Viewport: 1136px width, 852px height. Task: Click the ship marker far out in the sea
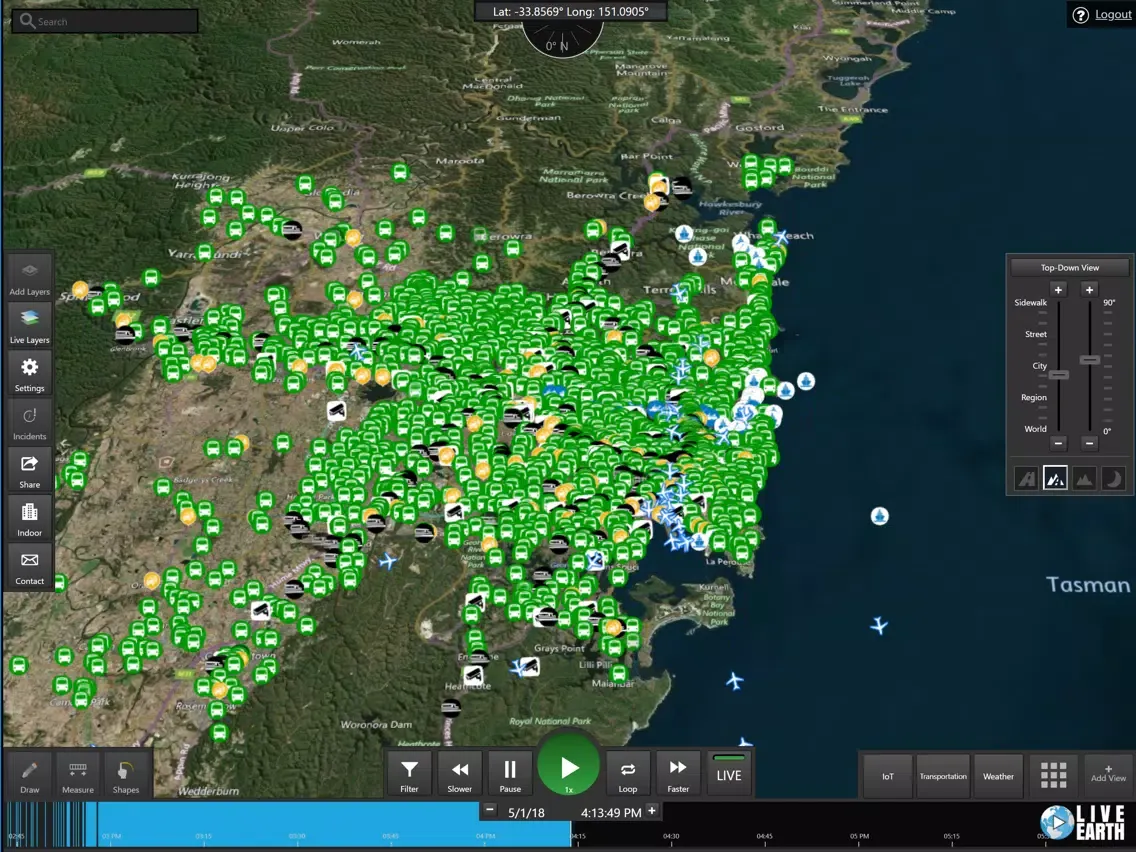coord(880,516)
